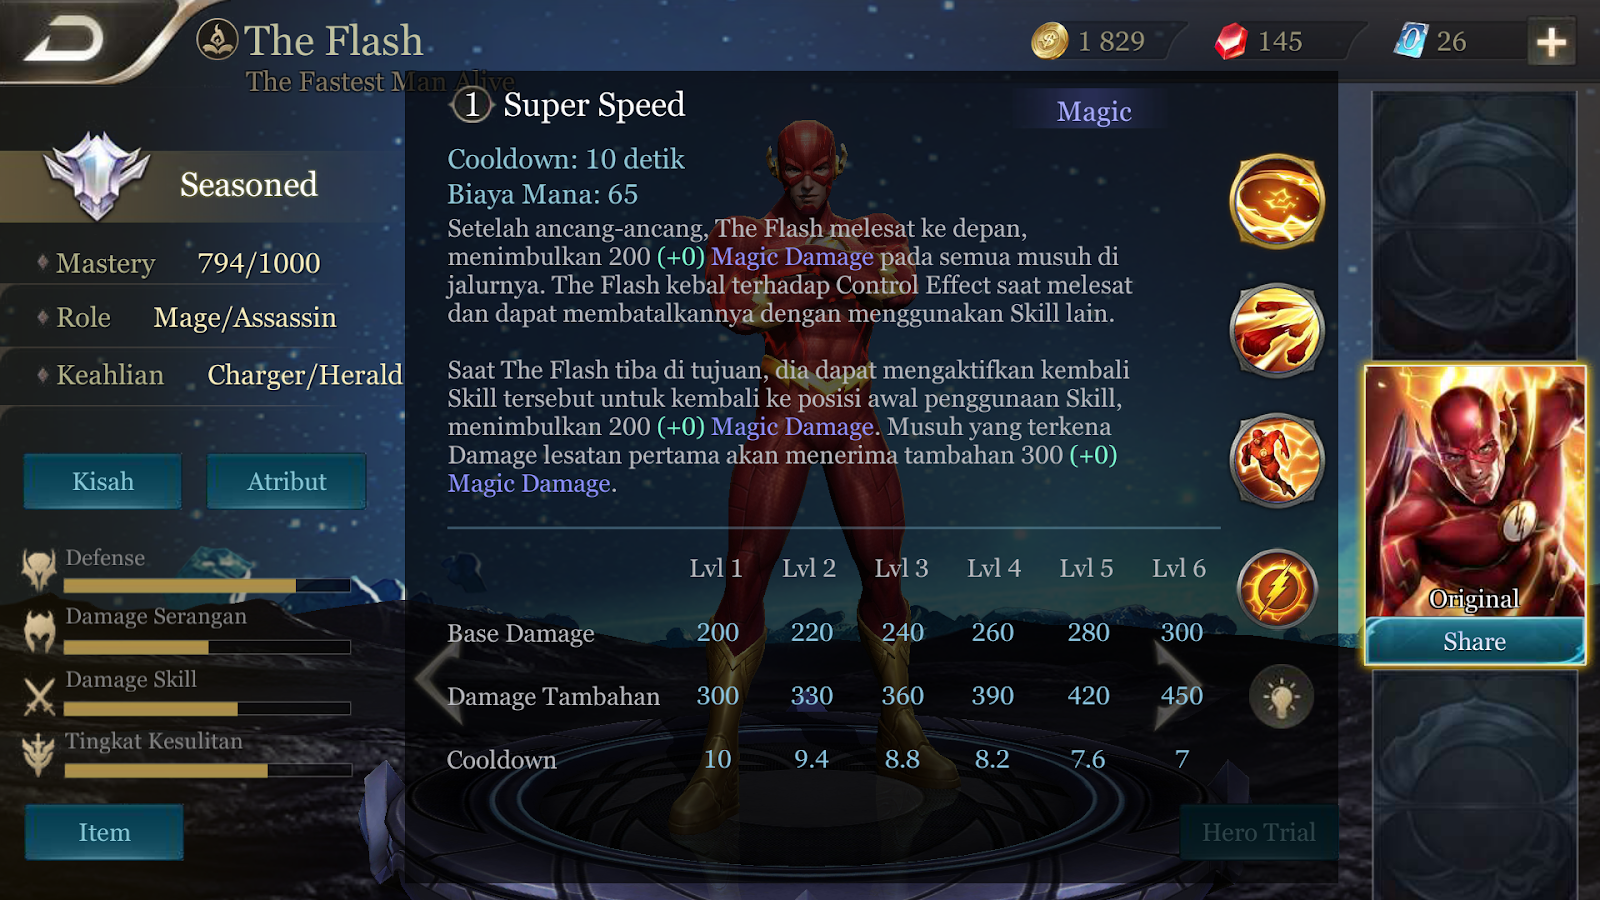Tap the Magic damage type label
This screenshot has height=900, width=1600.
[x=1094, y=111]
